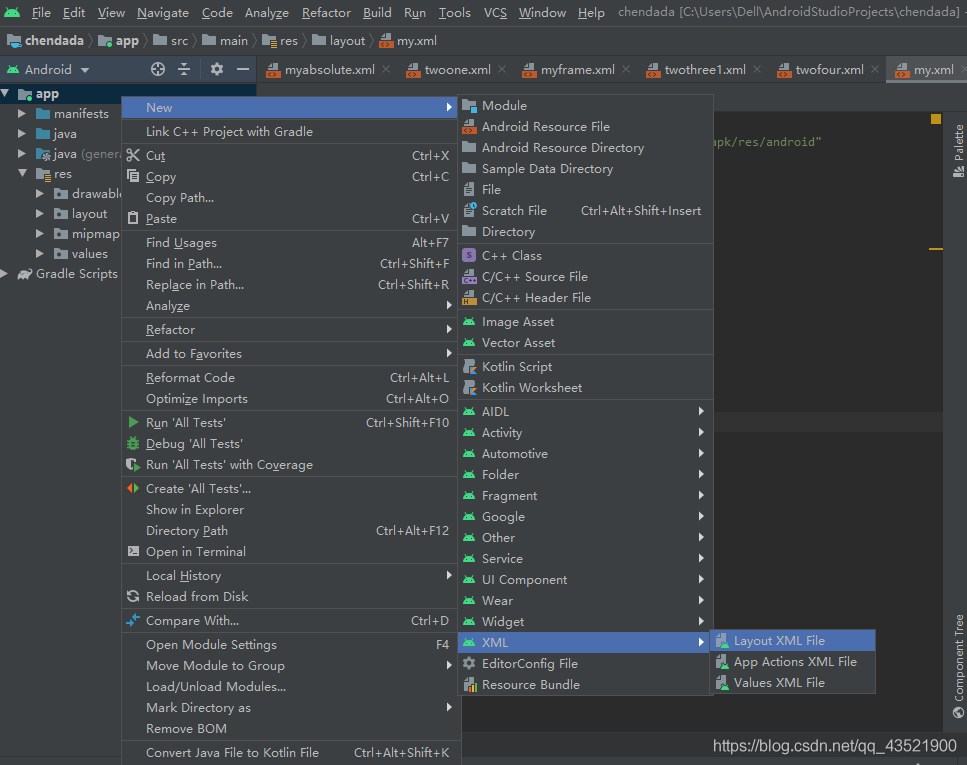Expand the mipmap folder
Screen dimensions: 967x765
(39, 234)
